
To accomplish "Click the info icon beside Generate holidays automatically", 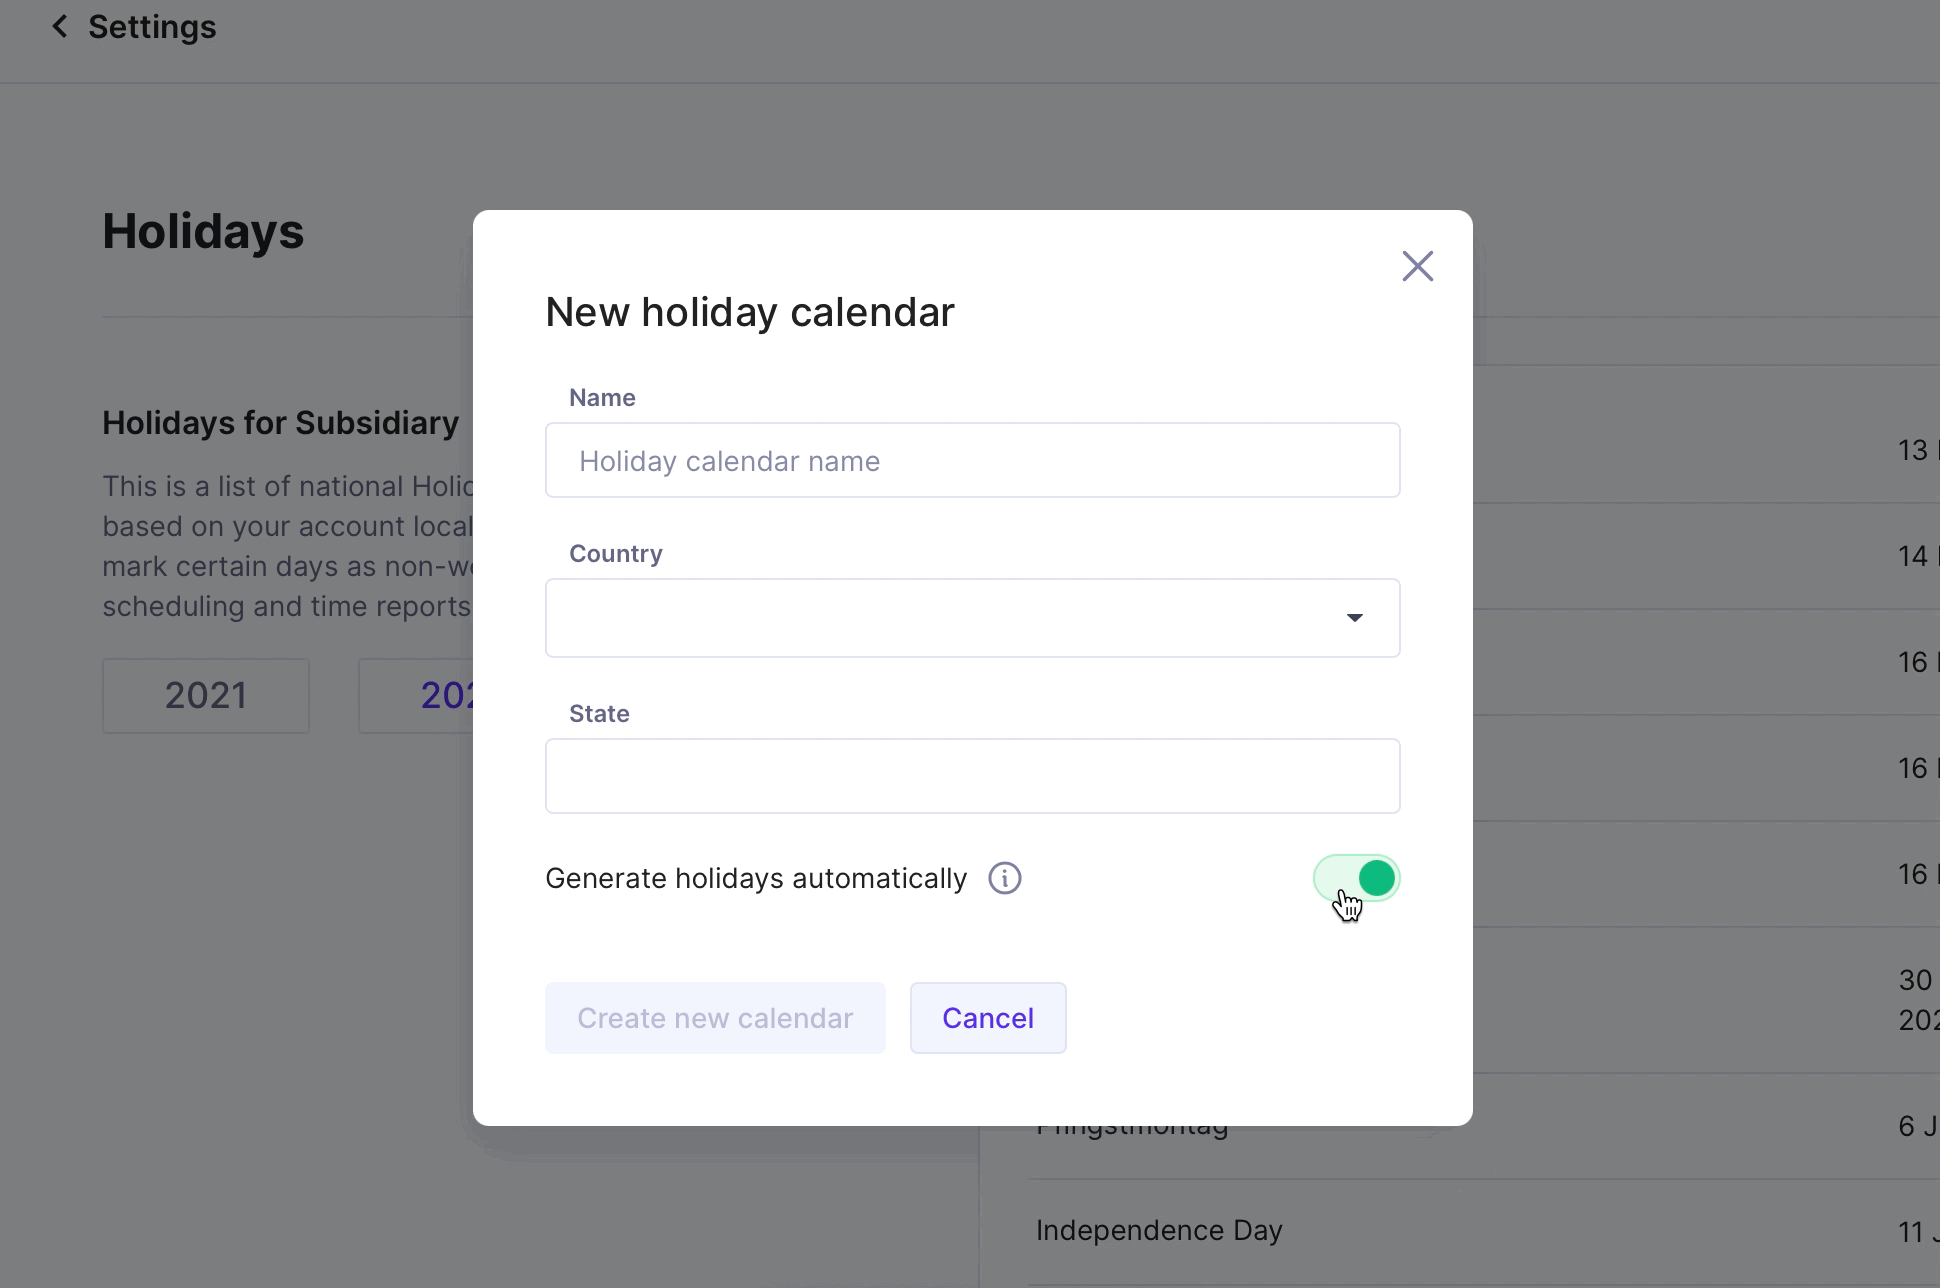I will [x=1004, y=878].
